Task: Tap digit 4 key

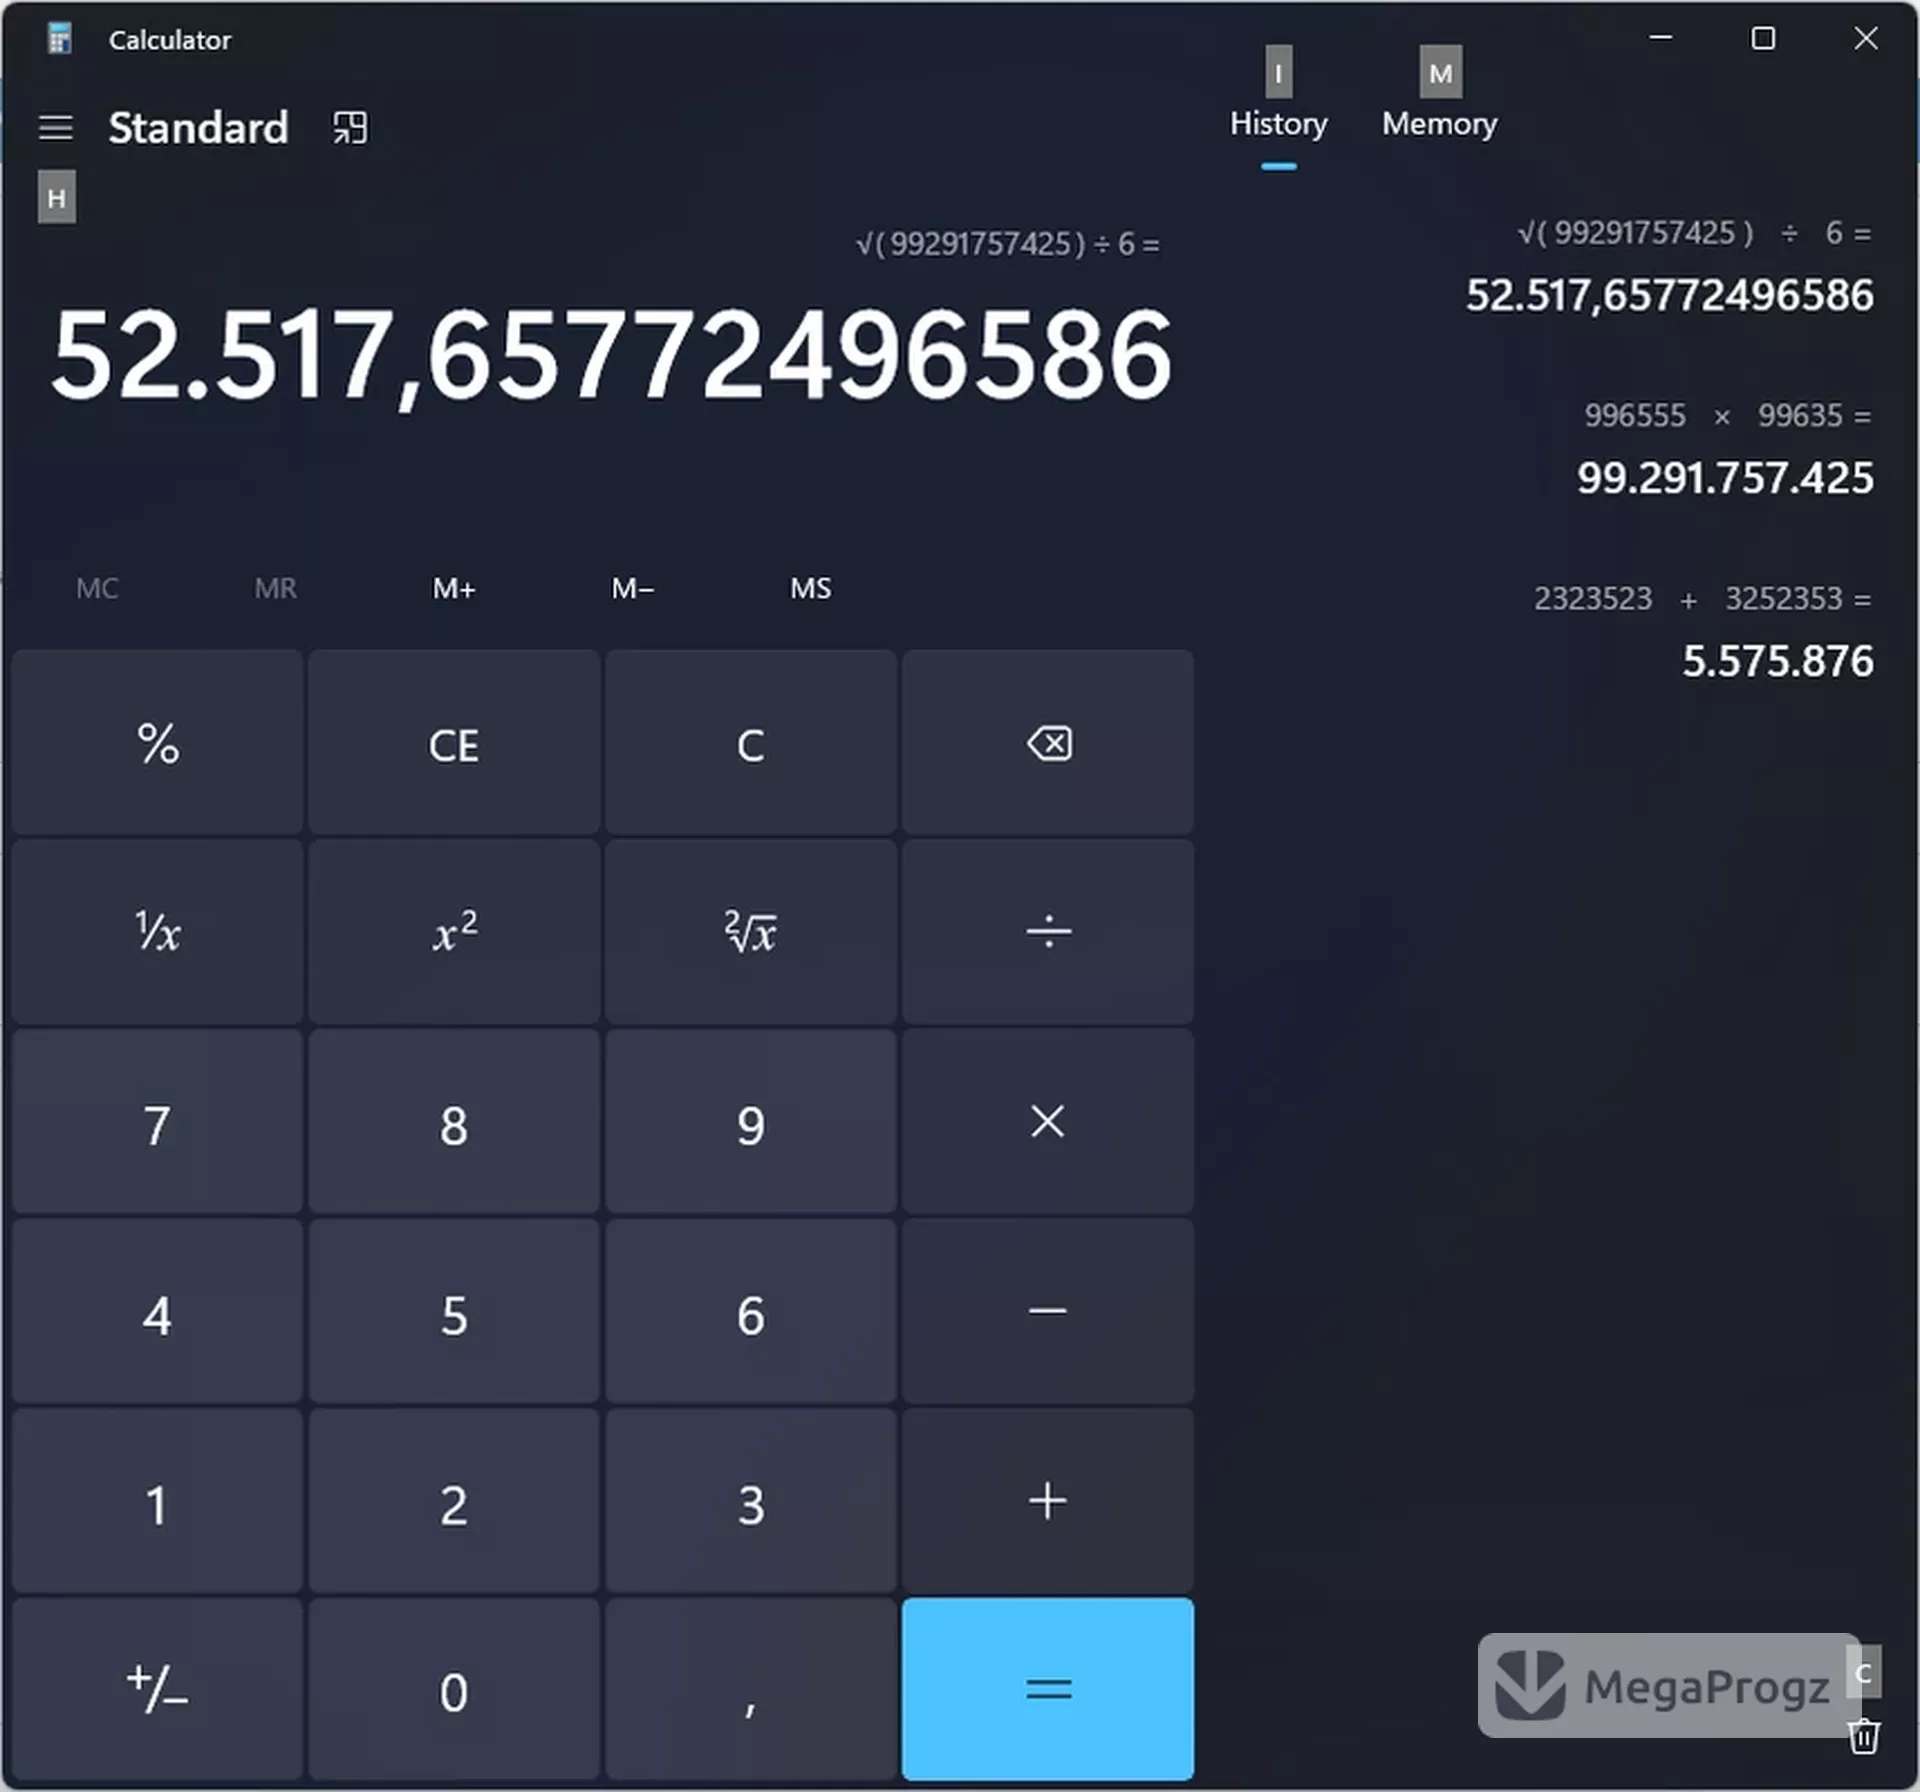Action: click(157, 1311)
